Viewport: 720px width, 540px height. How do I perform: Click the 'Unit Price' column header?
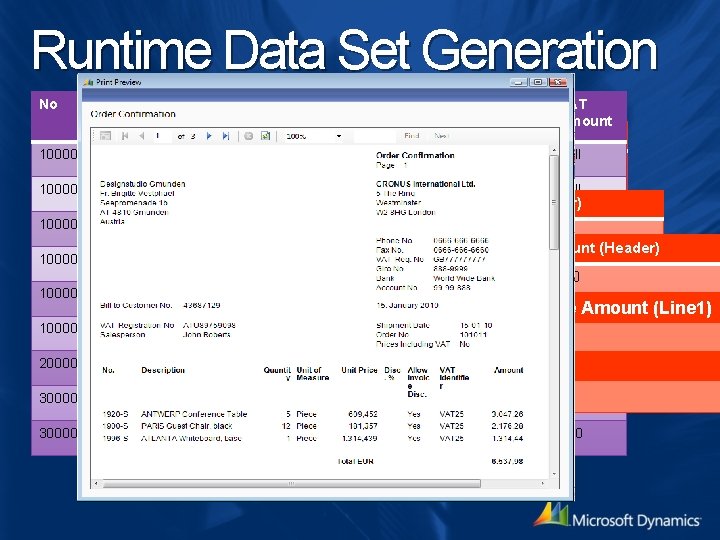point(359,370)
